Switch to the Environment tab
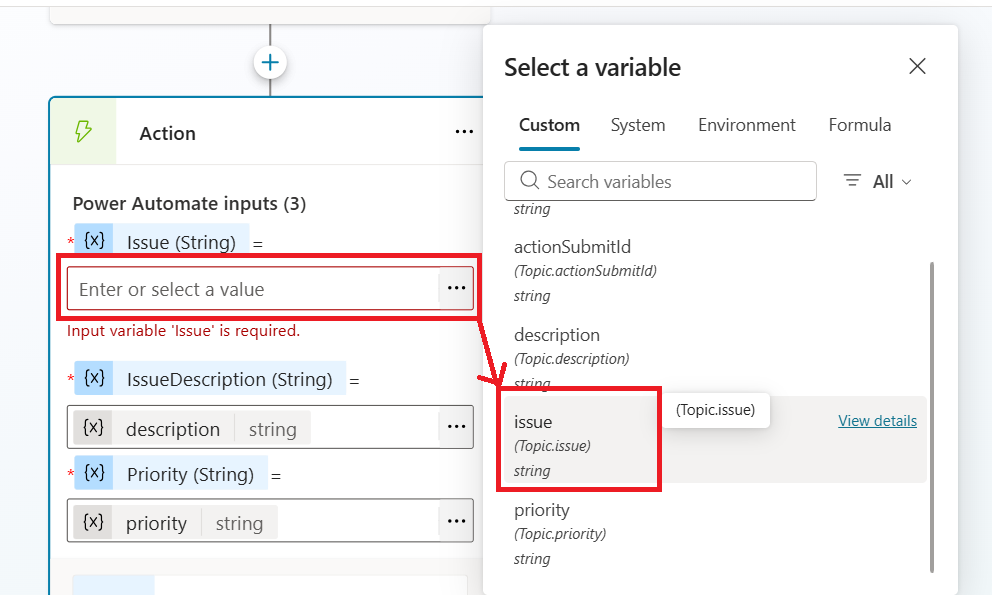 tap(747, 125)
